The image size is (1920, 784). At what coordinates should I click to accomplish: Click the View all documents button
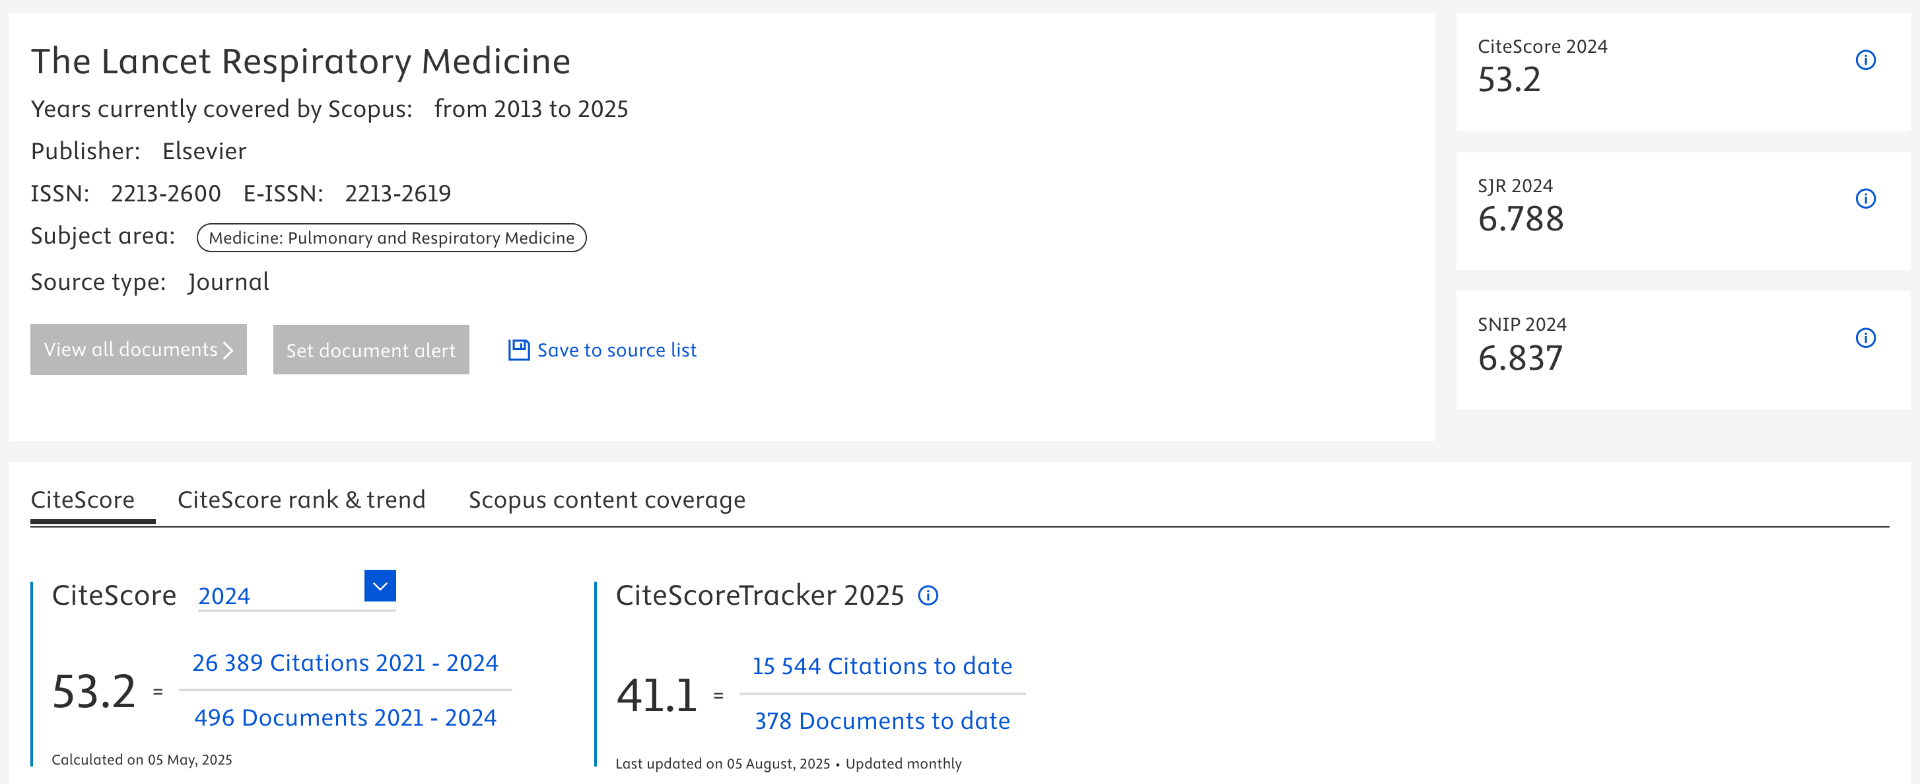(138, 350)
